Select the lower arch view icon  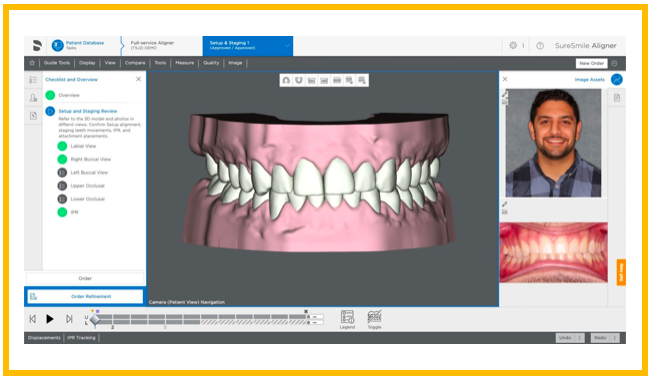pos(298,80)
